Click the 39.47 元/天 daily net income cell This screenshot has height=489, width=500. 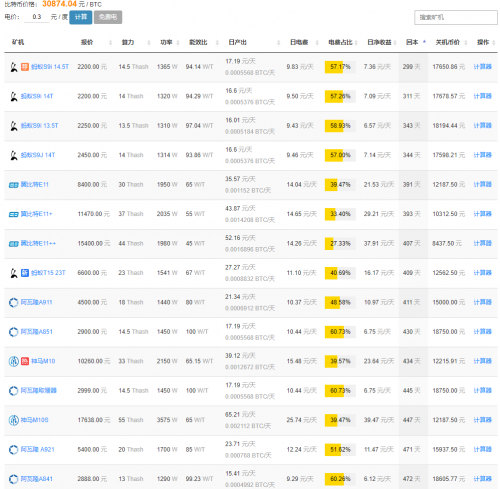tap(379, 420)
